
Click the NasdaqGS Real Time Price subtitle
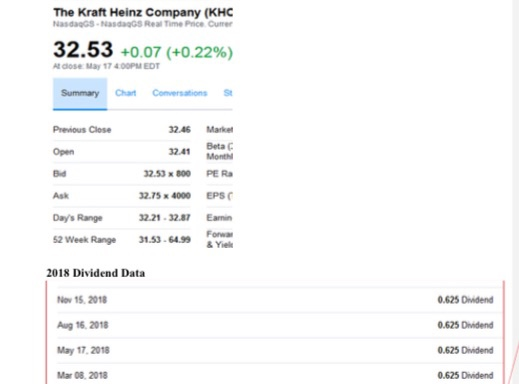(x=143, y=24)
